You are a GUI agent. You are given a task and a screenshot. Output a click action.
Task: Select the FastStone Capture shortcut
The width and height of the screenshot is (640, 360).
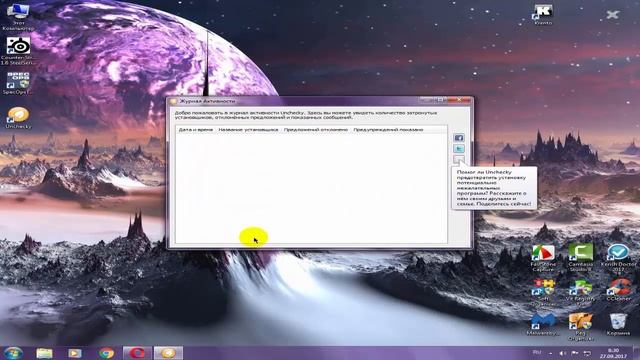[543, 258]
